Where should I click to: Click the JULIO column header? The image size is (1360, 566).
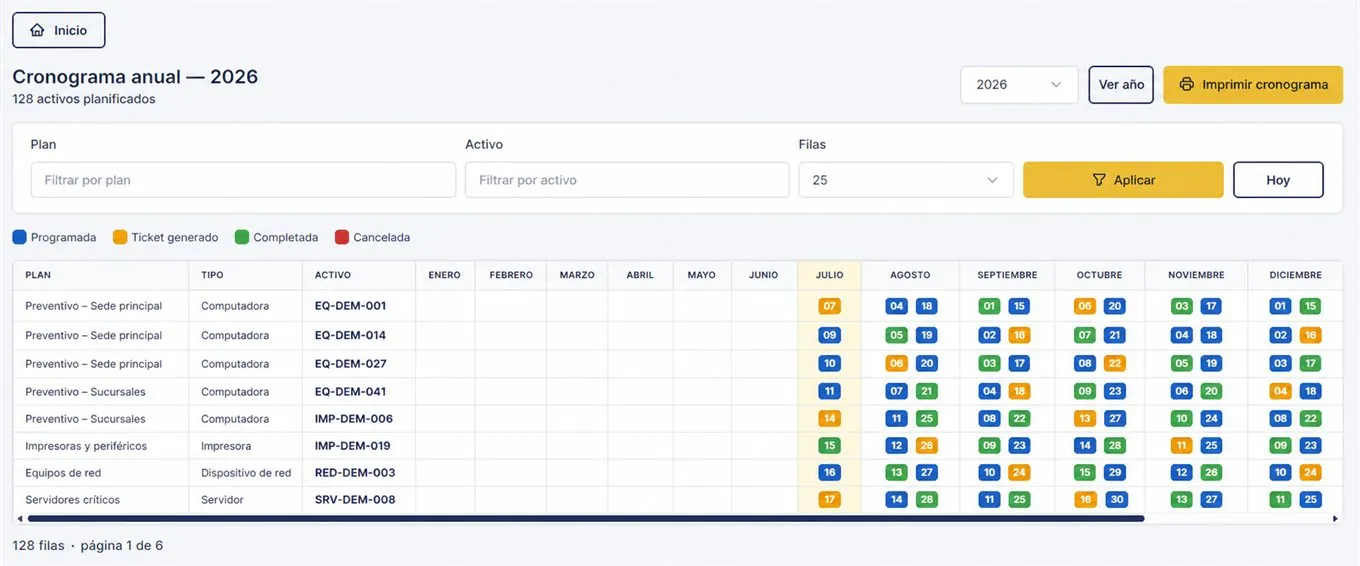[829, 275]
